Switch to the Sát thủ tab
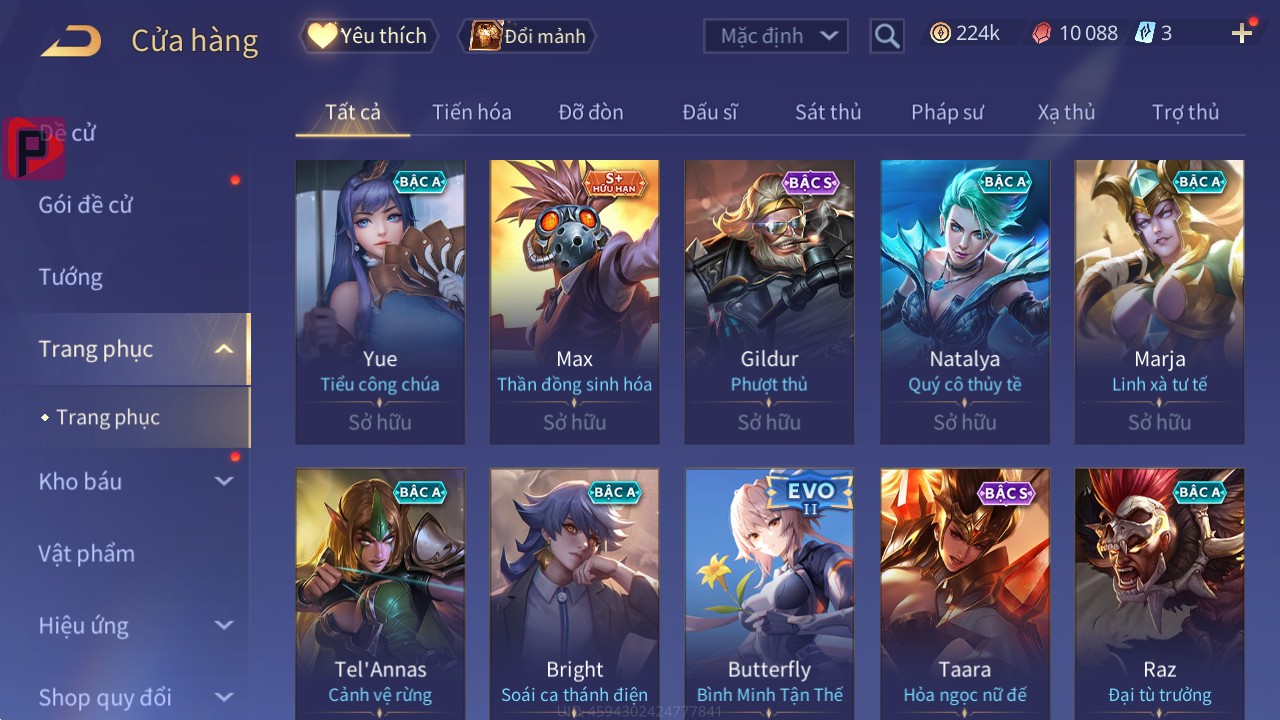Screen dimensions: 1280x720 828,112
